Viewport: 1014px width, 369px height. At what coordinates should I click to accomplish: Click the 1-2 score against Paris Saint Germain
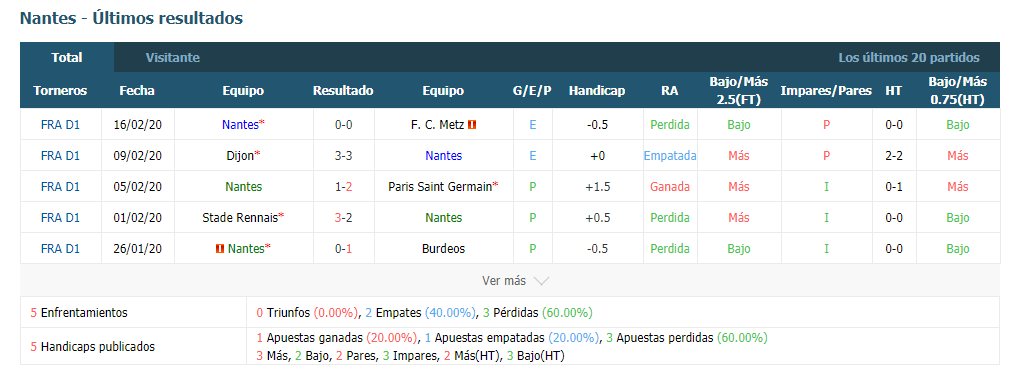(343, 187)
